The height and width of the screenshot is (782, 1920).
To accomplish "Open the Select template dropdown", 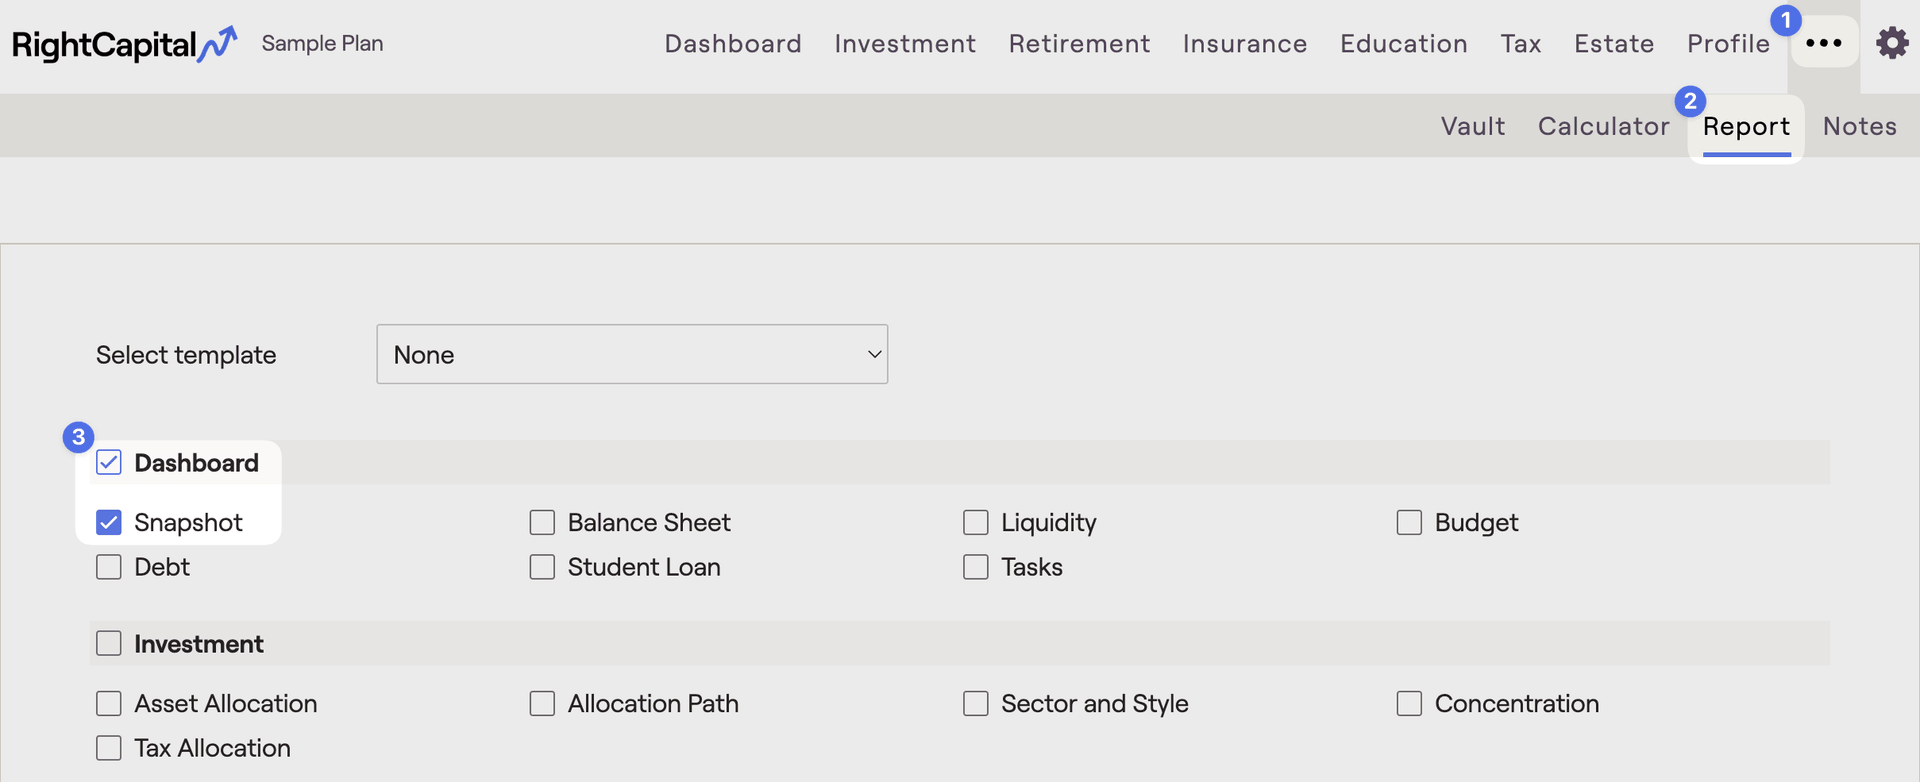I will (x=632, y=354).
